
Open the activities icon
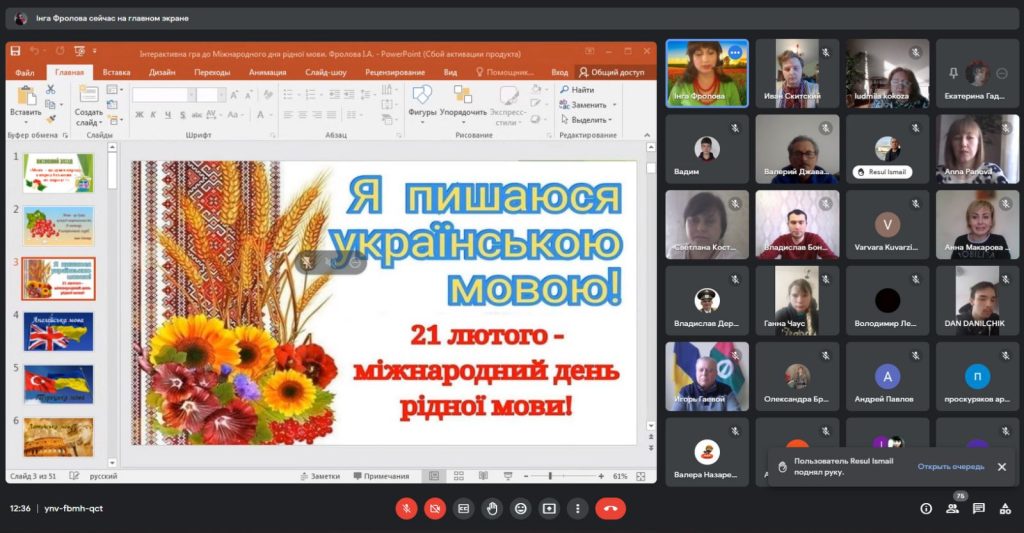pos(1004,508)
